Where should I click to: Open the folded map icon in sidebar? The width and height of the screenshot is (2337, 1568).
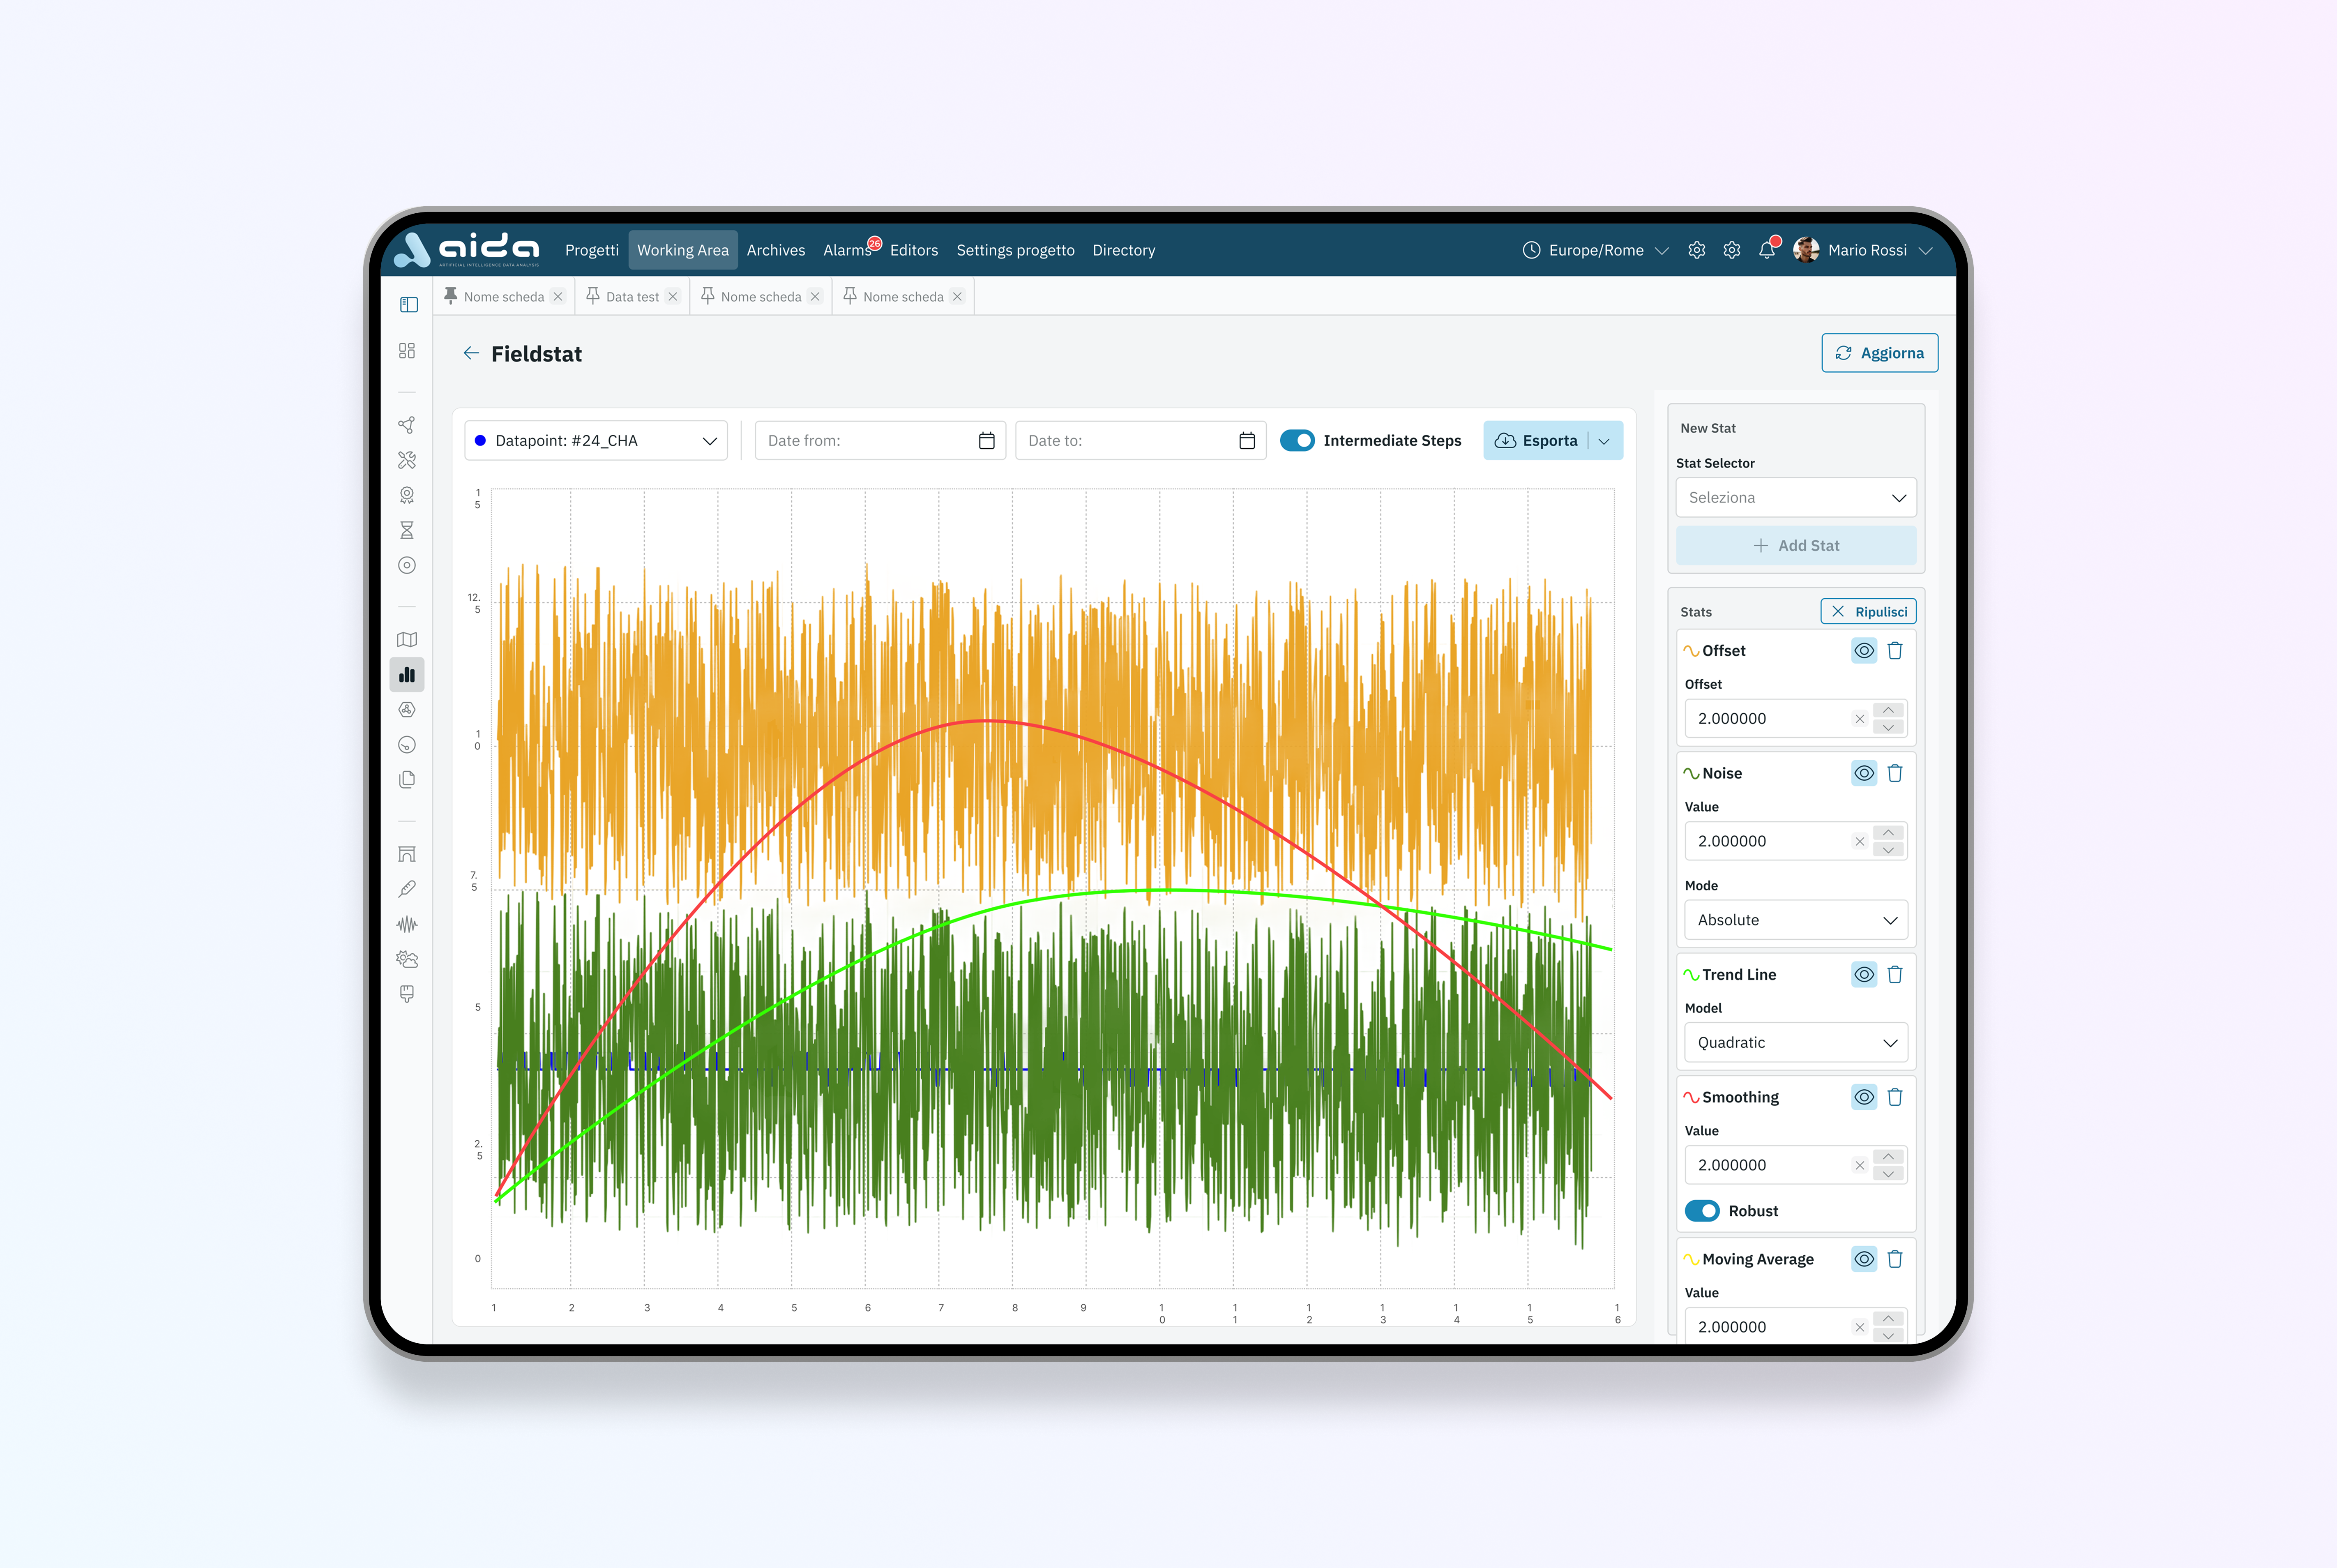[x=407, y=640]
